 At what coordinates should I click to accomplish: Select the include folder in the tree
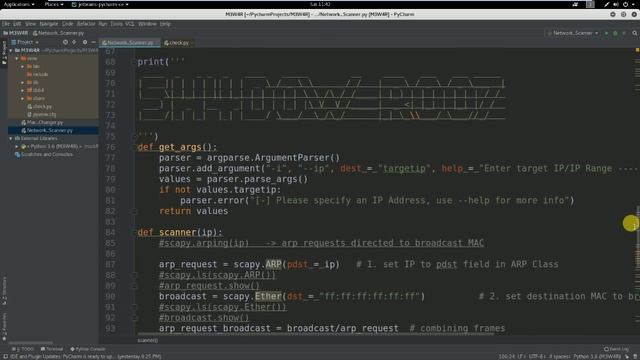[38, 74]
